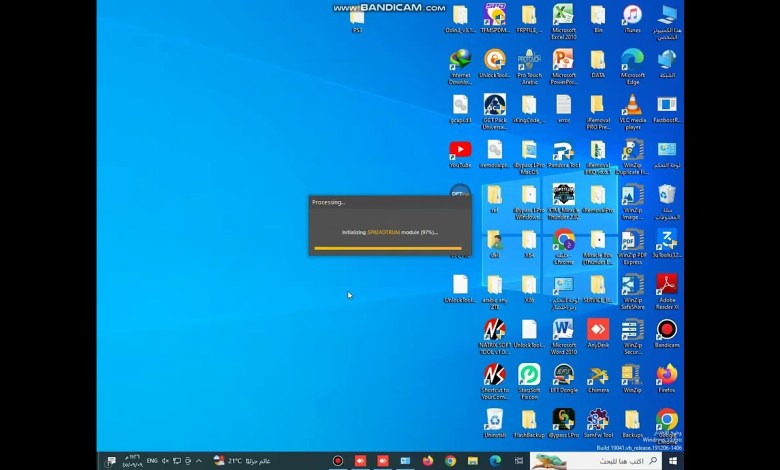Viewport: 780px width, 470px height.
Task: Open the Uninstall recycle-bin shortcut
Action: coord(494,424)
